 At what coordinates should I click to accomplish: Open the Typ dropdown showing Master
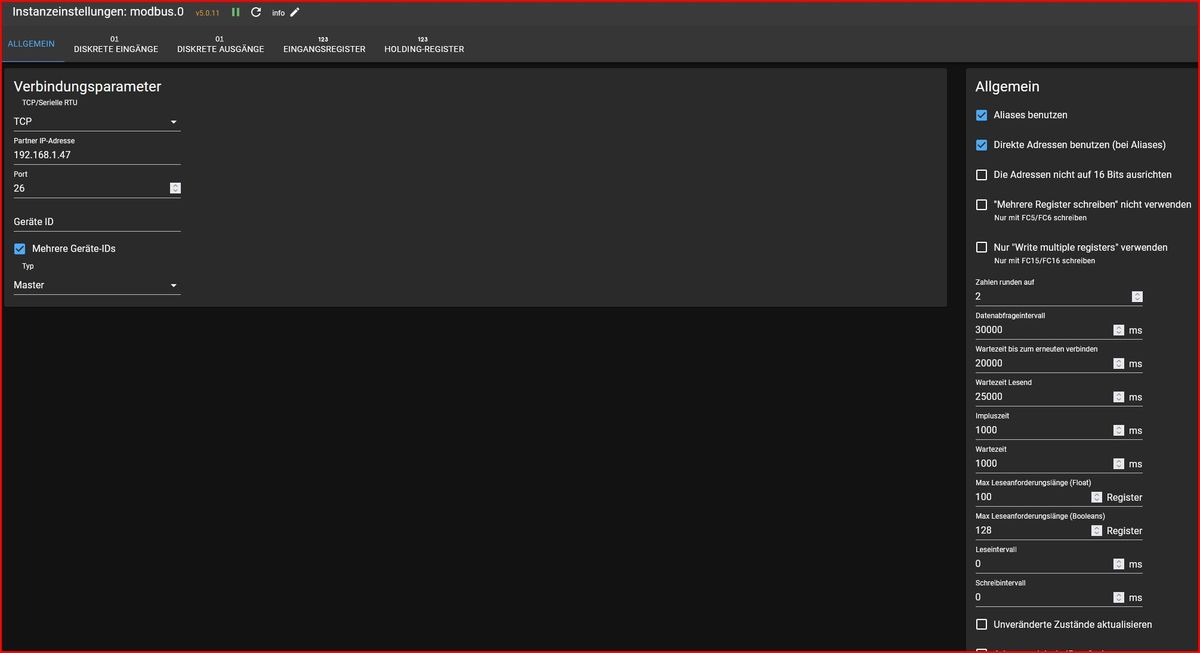click(x=97, y=285)
